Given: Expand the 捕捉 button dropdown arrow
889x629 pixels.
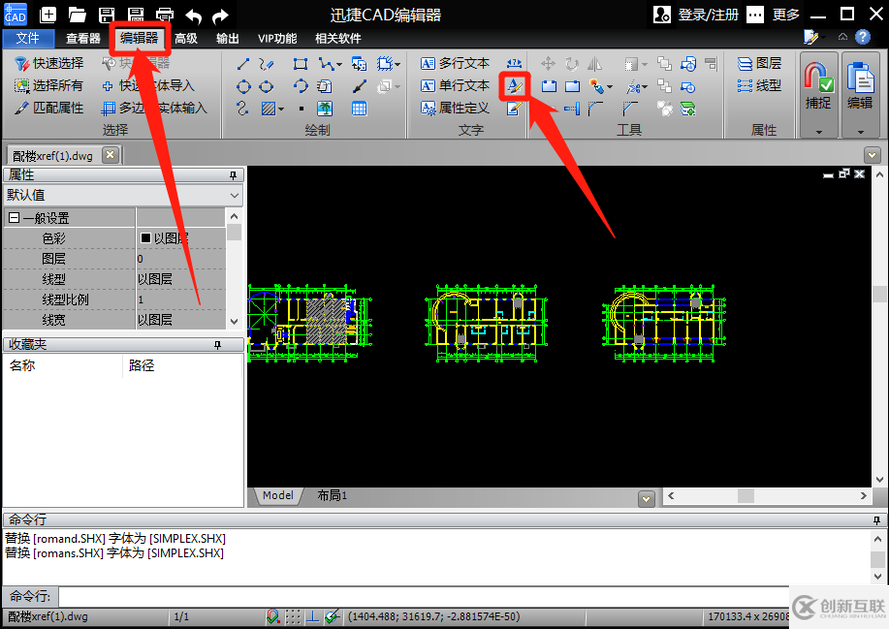Looking at the screenshot, I should 819,132.
